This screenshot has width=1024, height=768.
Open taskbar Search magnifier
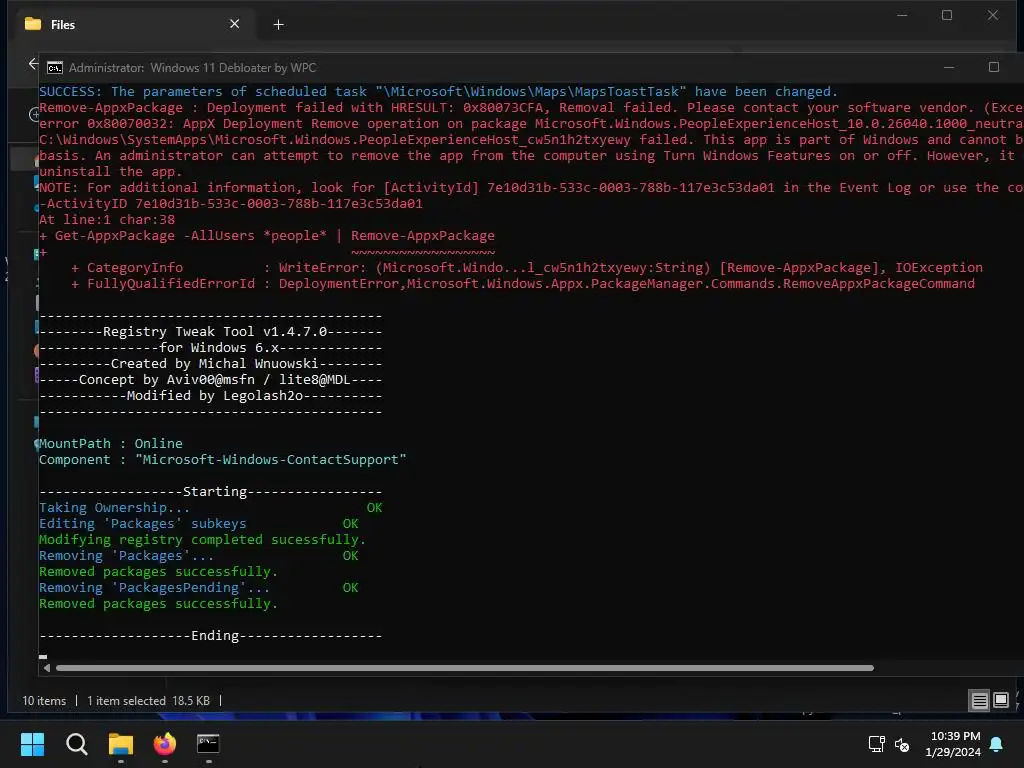pyautogui.click(x=76, y=744)
